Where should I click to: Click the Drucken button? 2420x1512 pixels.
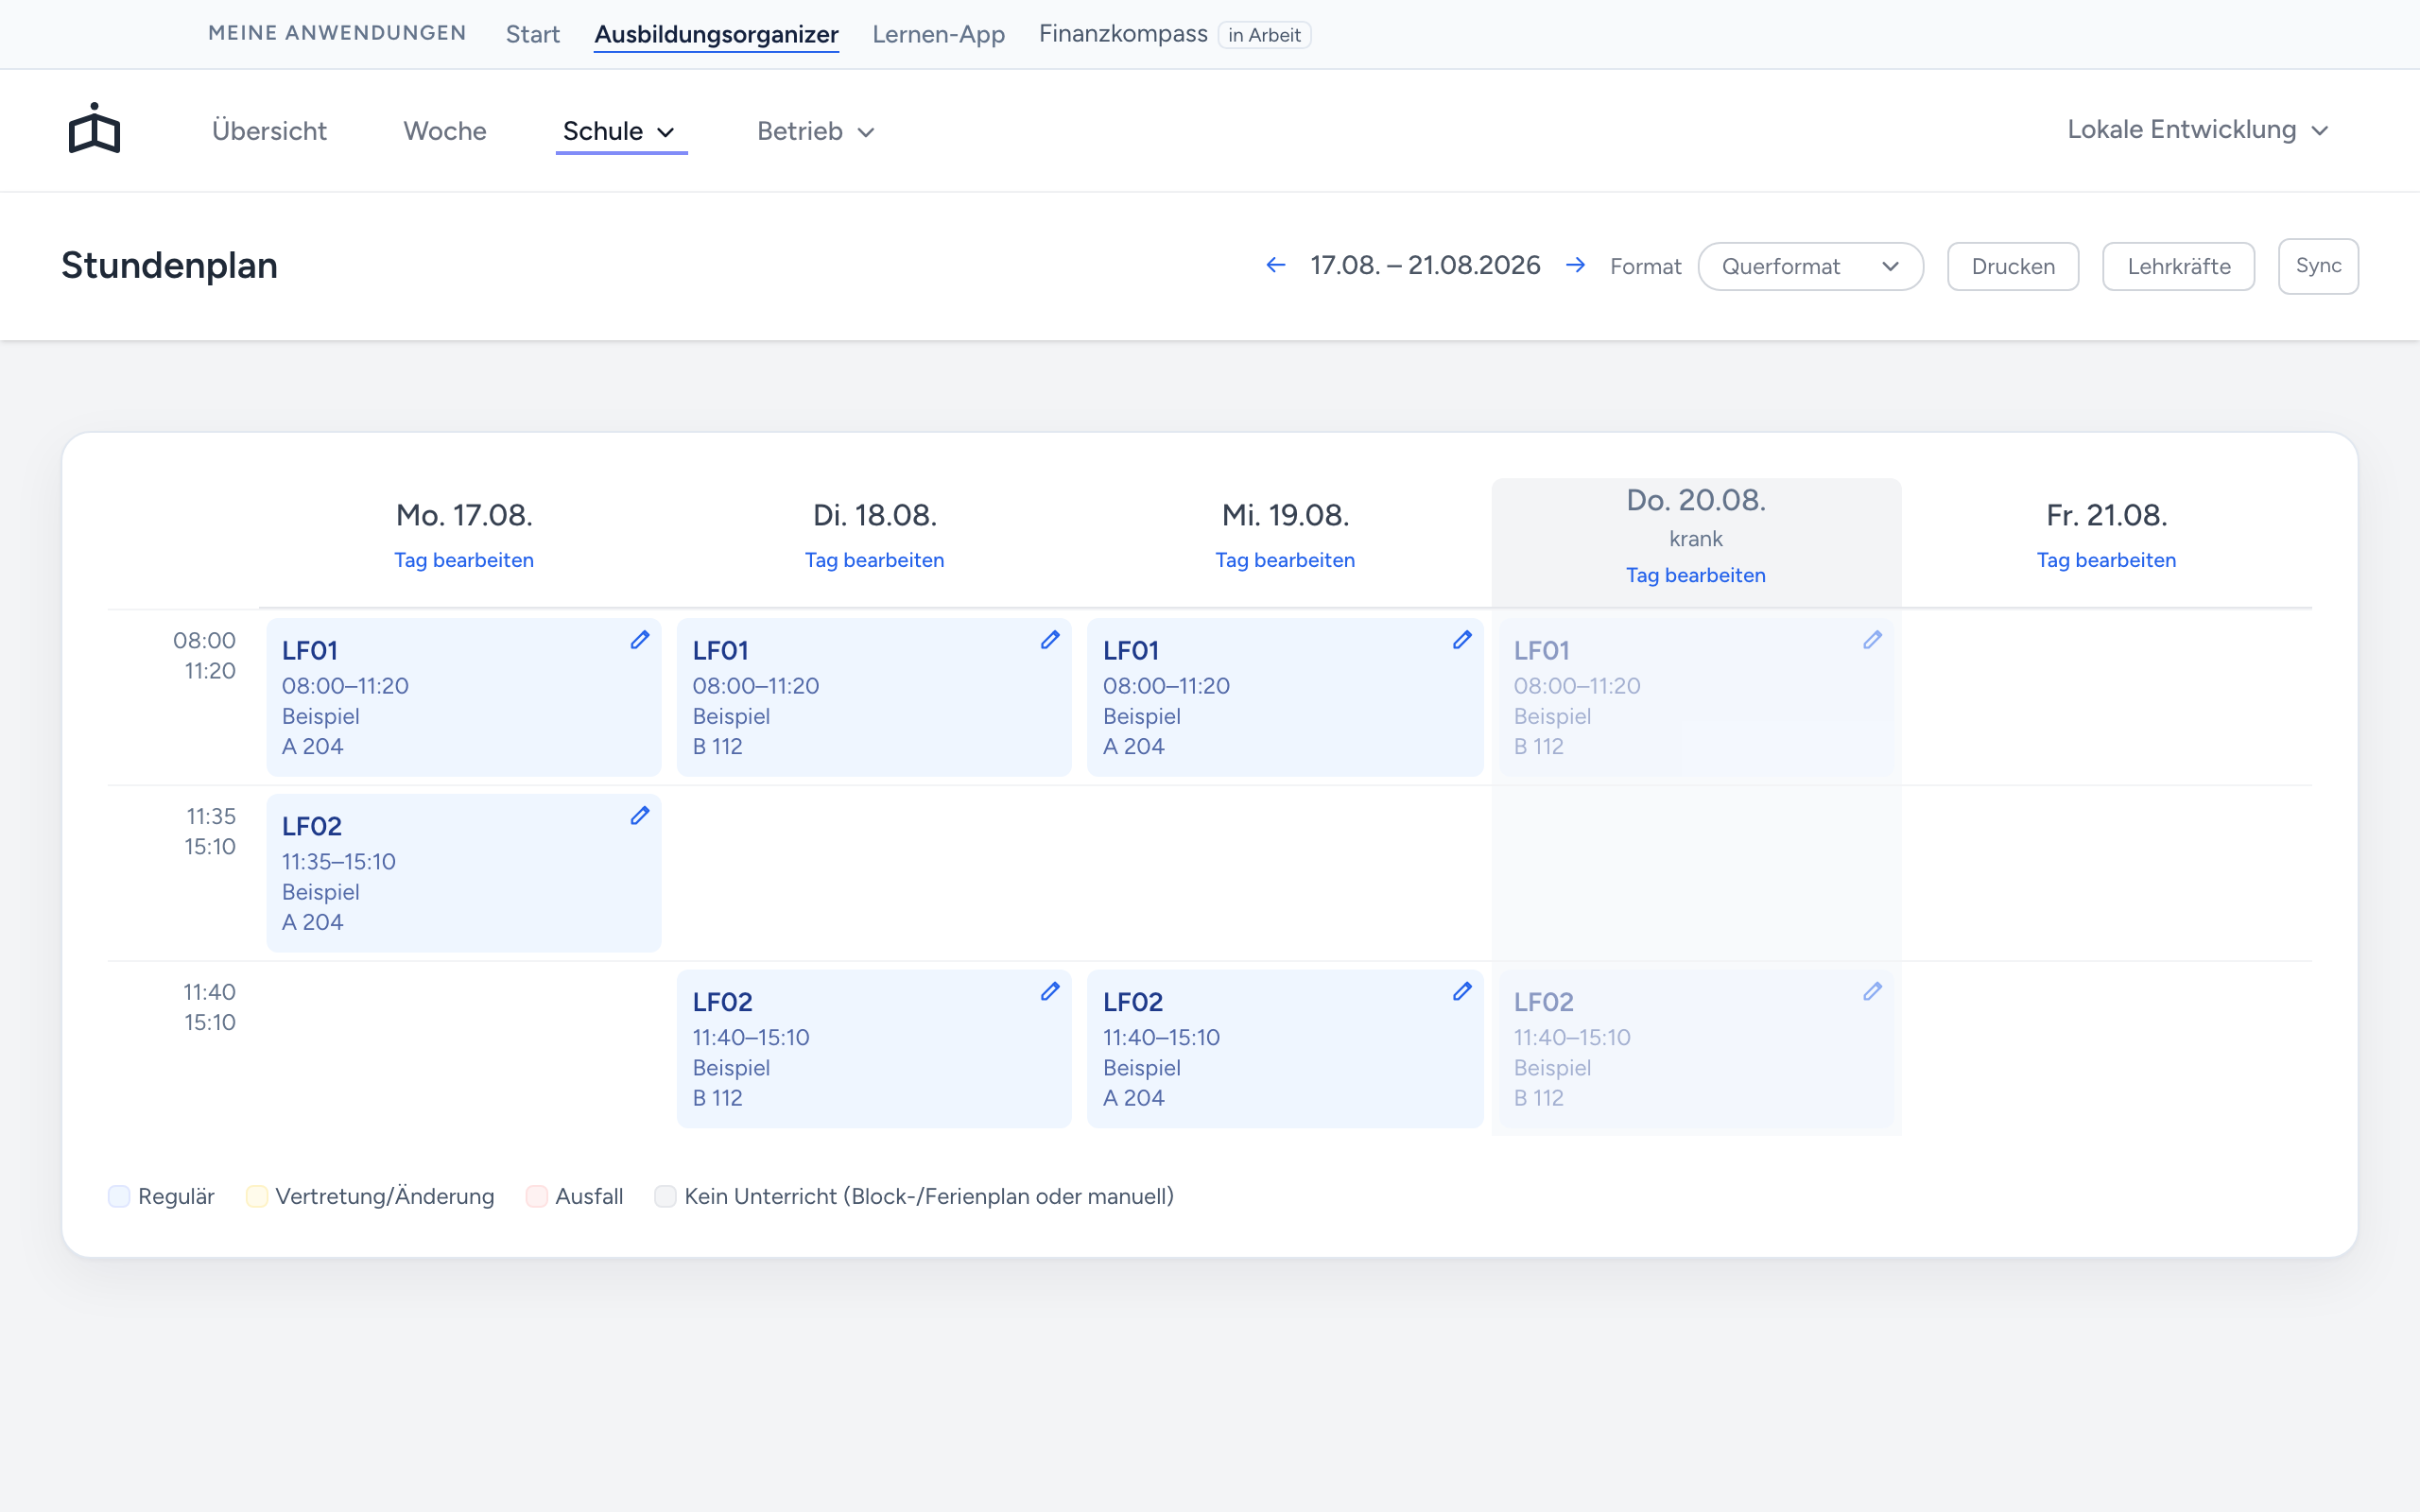click(x=2013, y=266)
